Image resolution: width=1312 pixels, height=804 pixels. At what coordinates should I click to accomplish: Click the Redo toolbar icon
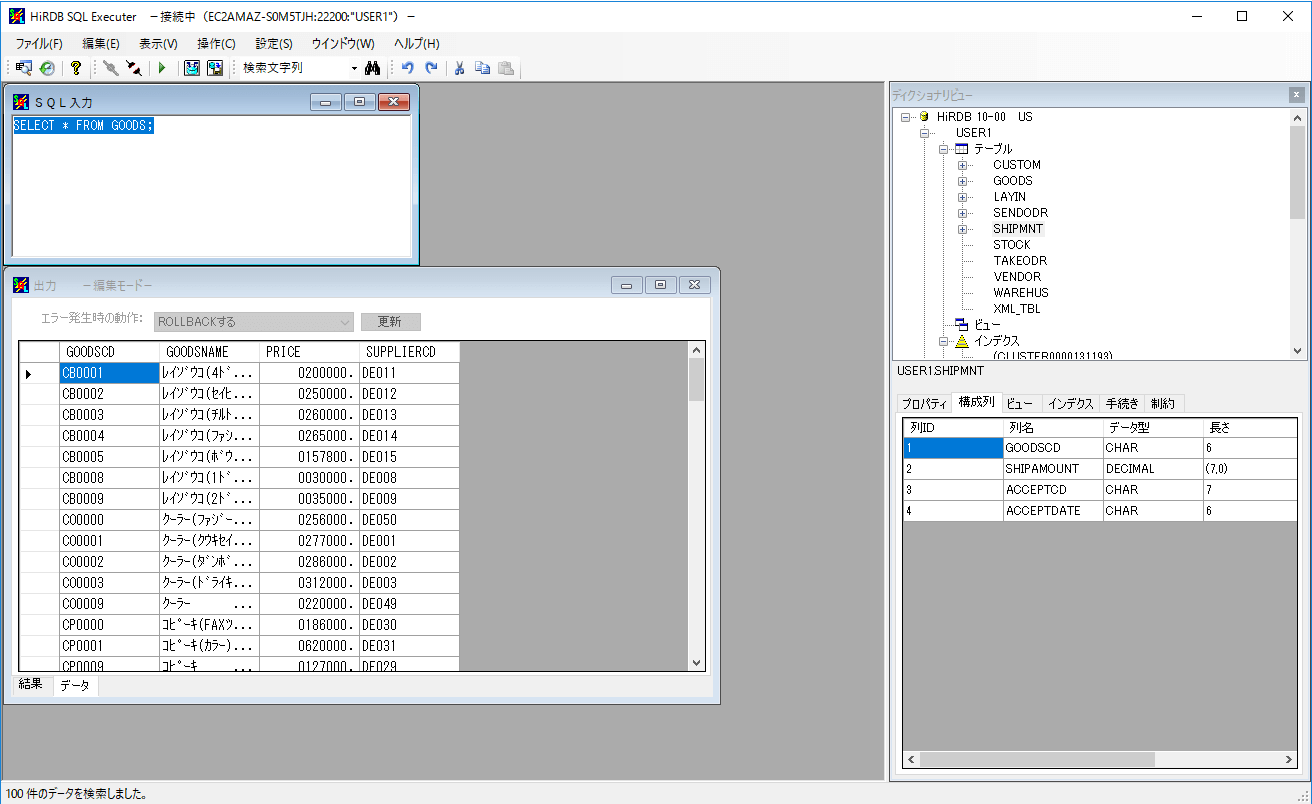[430, 67]
